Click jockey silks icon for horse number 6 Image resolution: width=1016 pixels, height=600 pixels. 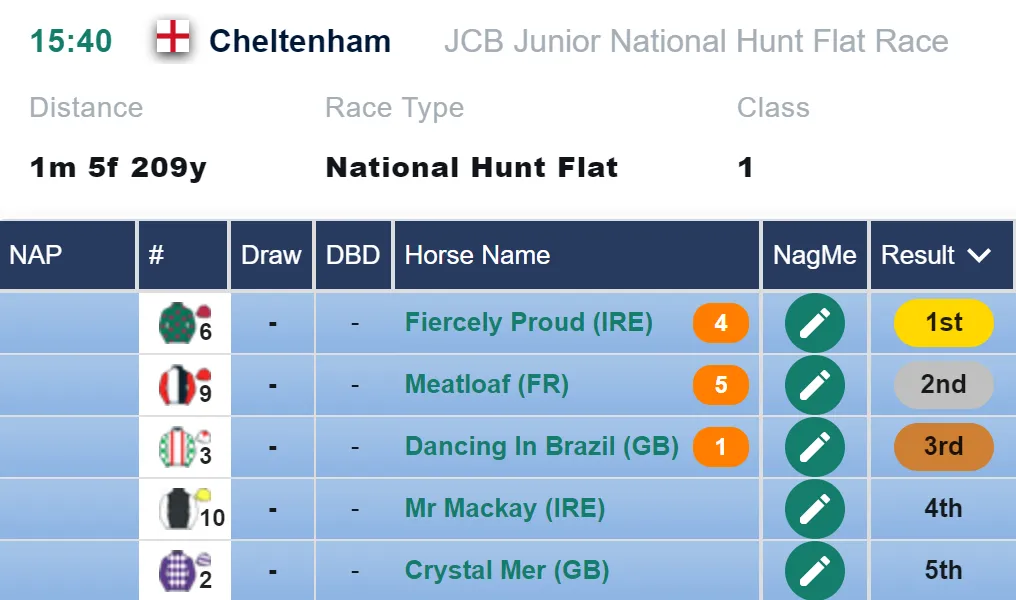[x=177, y=323]
